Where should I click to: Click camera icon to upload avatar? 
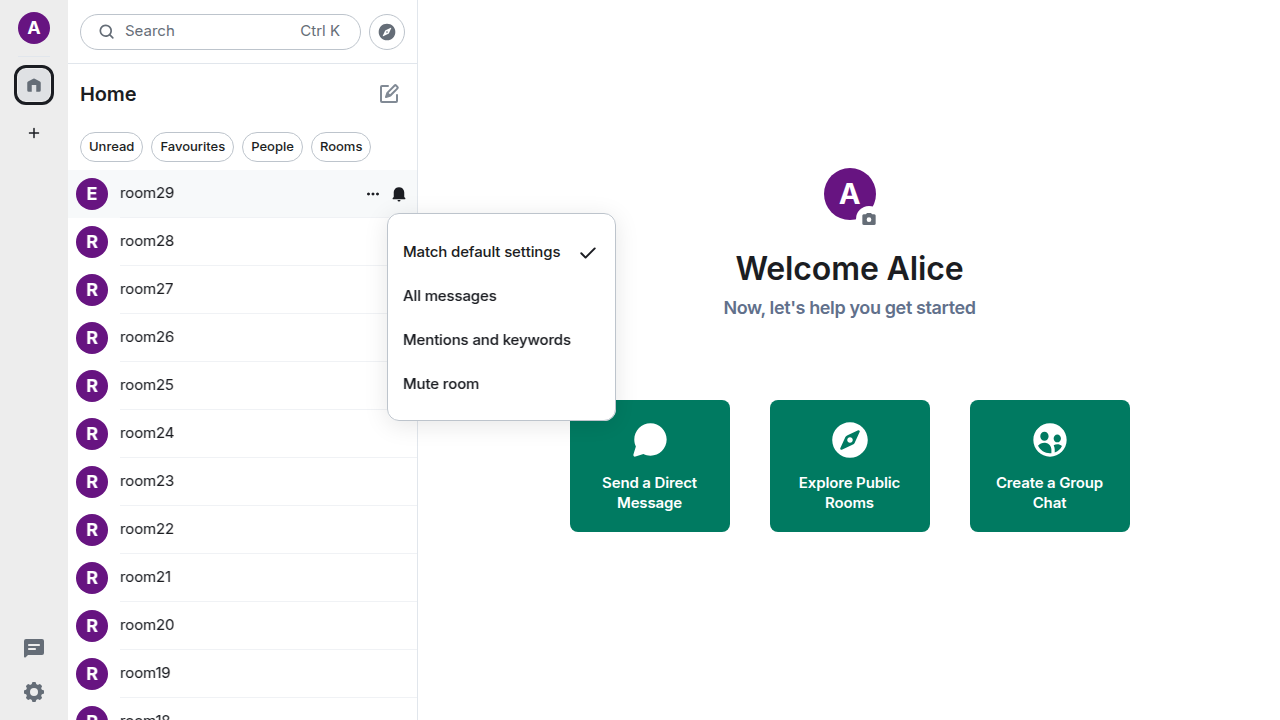[x=869, y=219]
